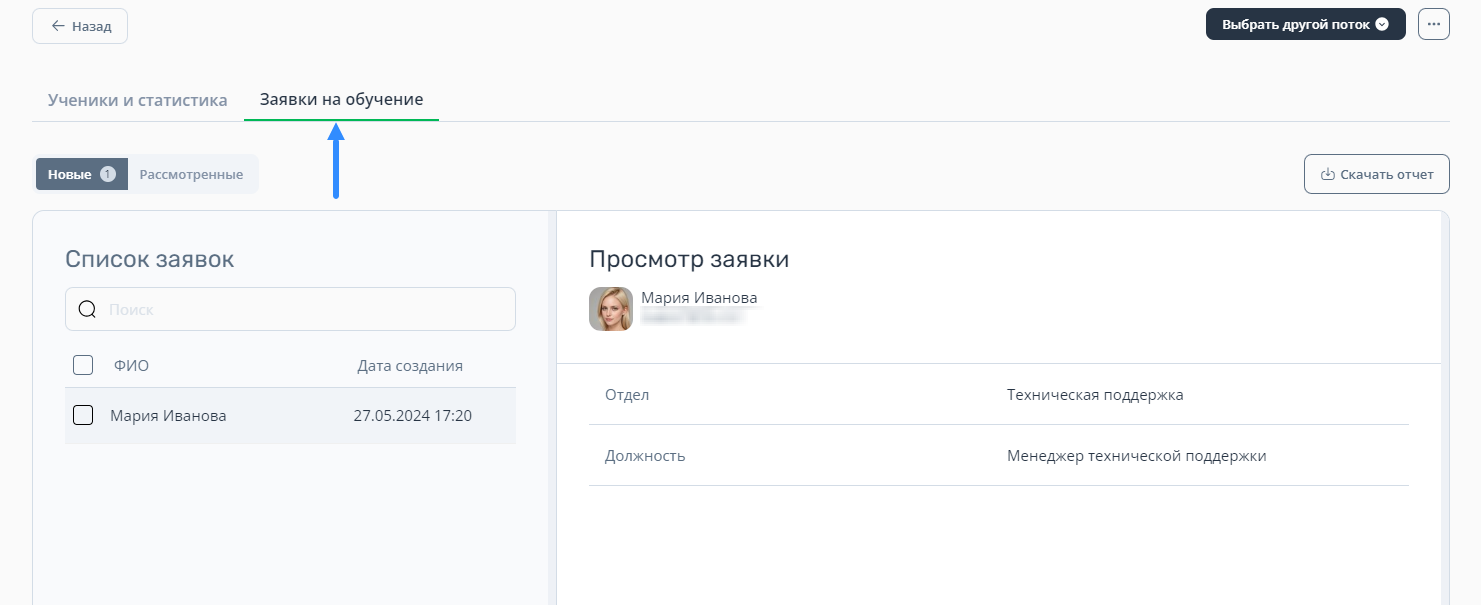Click the vertical scrollbar of the request view
This screenshot has width=1481, height=605.
[1445, 400]
